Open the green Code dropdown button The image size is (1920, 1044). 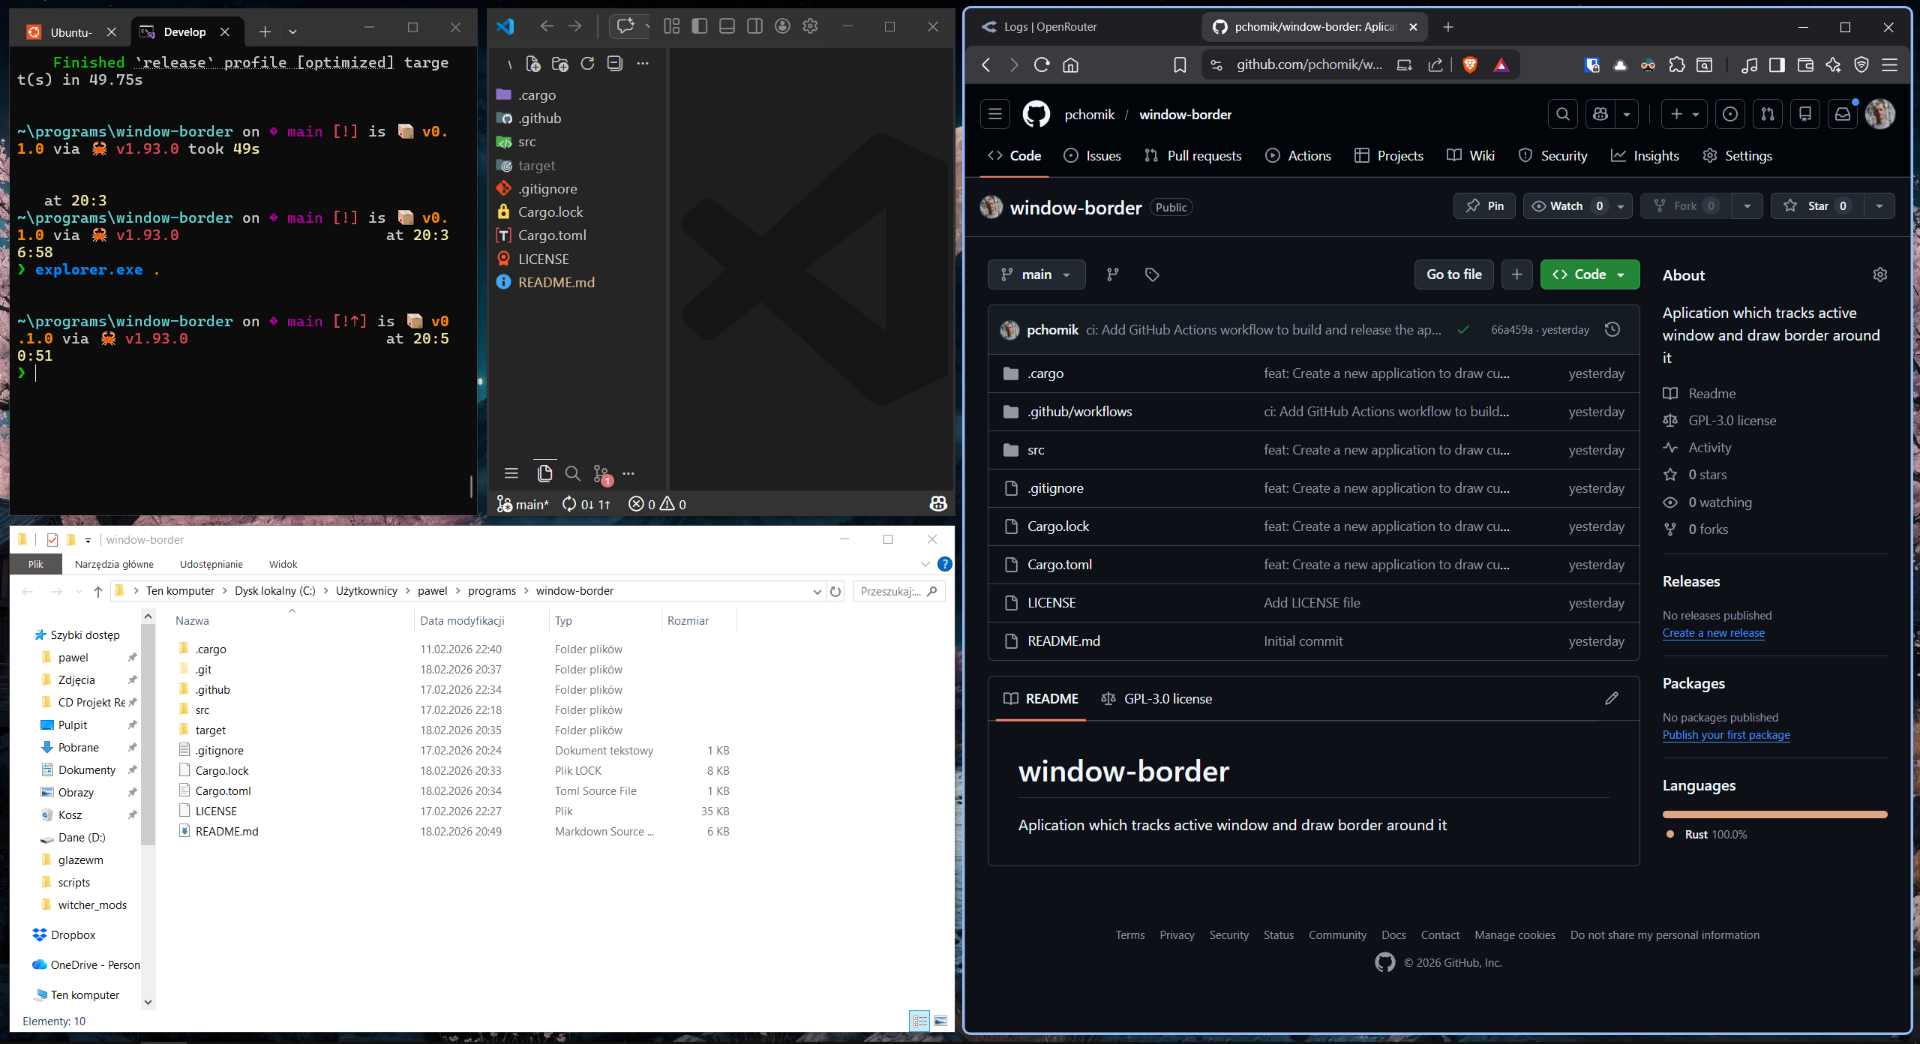1589,274
